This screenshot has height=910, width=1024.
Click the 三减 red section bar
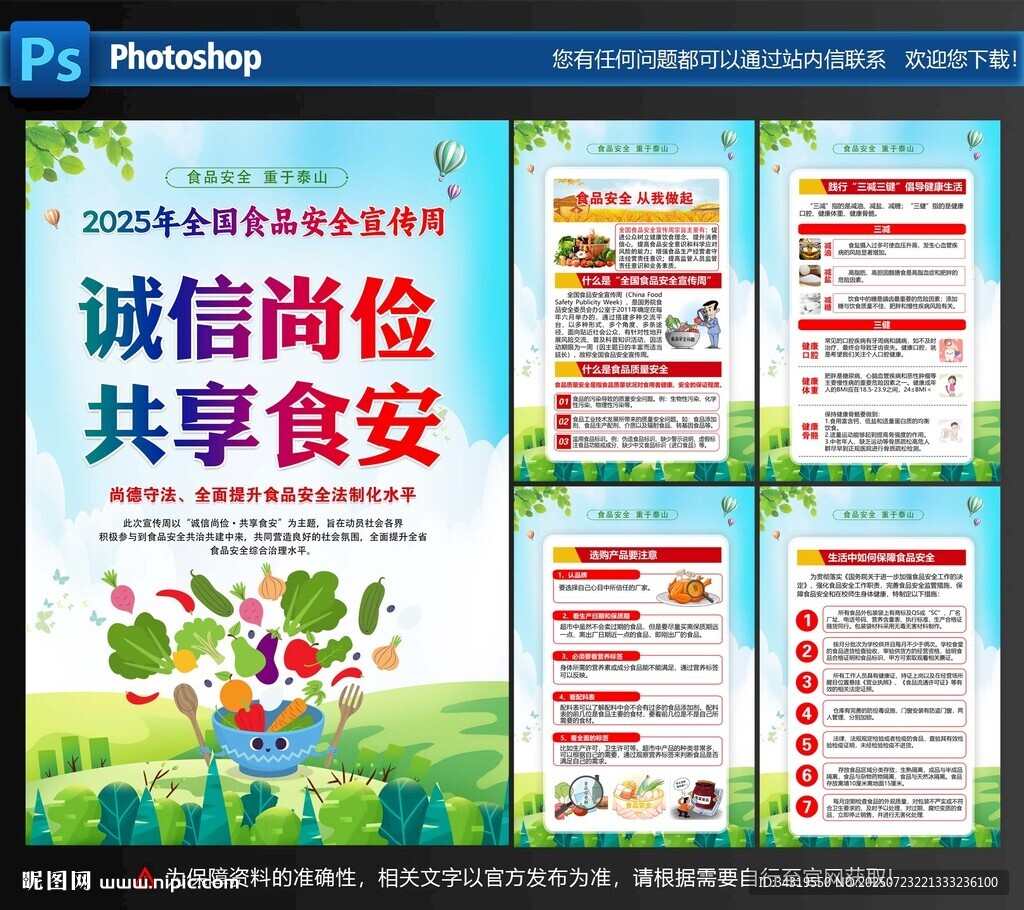(882, 229)
